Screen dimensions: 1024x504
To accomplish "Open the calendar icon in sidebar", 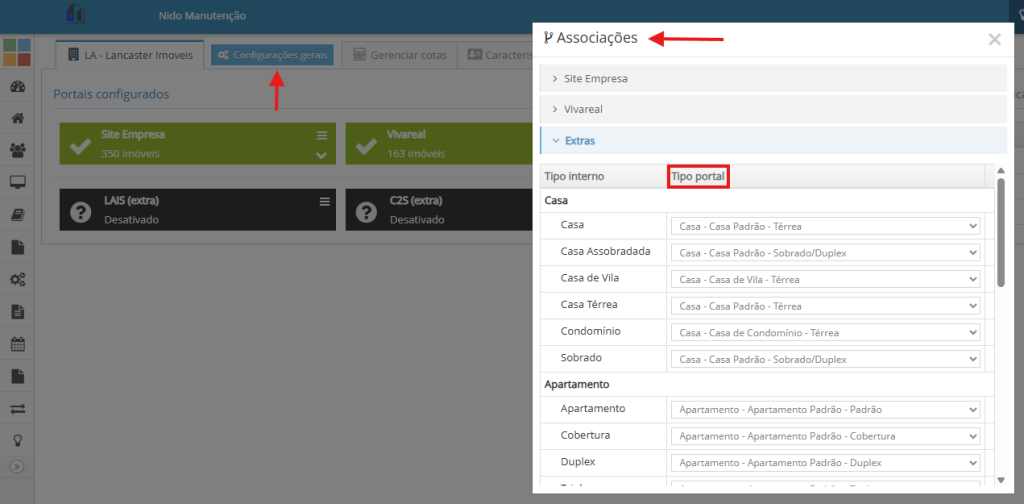I will pyautogui.click(x=17, y=344).
